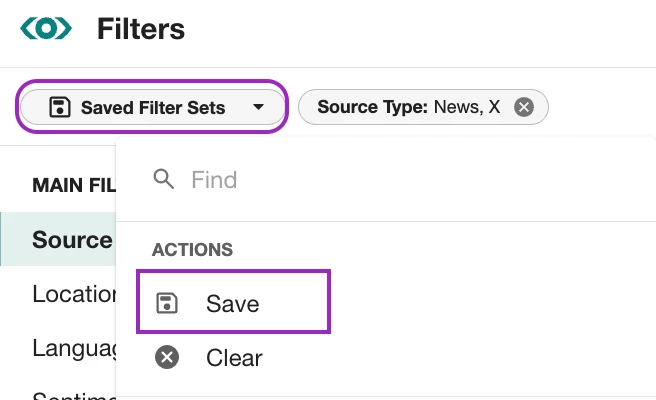Open the Language filter category
Screen dimensions: 656x400
[x=75, y=348]
